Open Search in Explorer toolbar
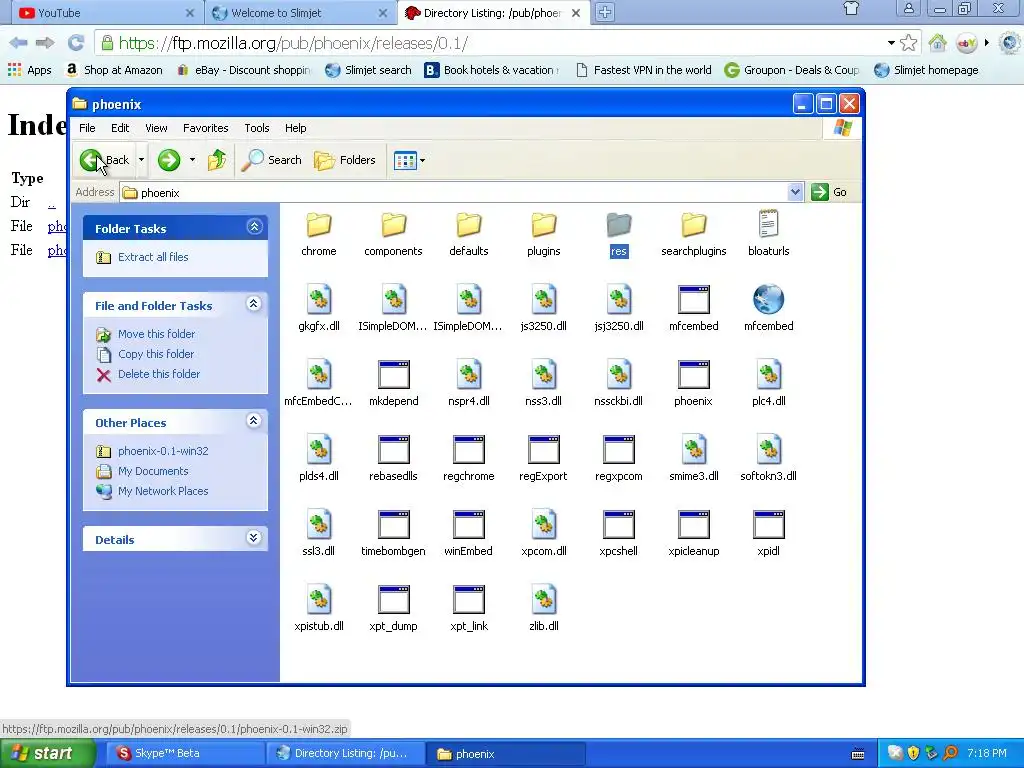 [x=271, y=160]
